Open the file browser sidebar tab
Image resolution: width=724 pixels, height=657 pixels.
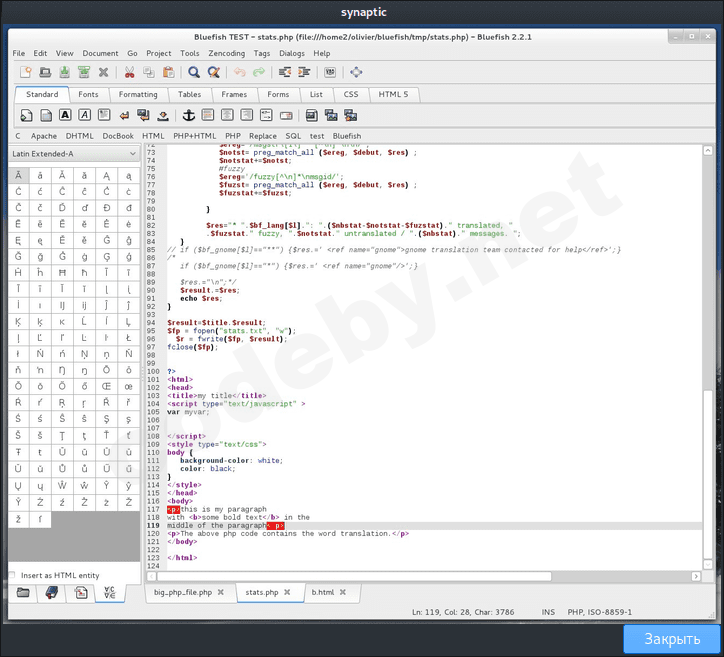pos(23,593)
